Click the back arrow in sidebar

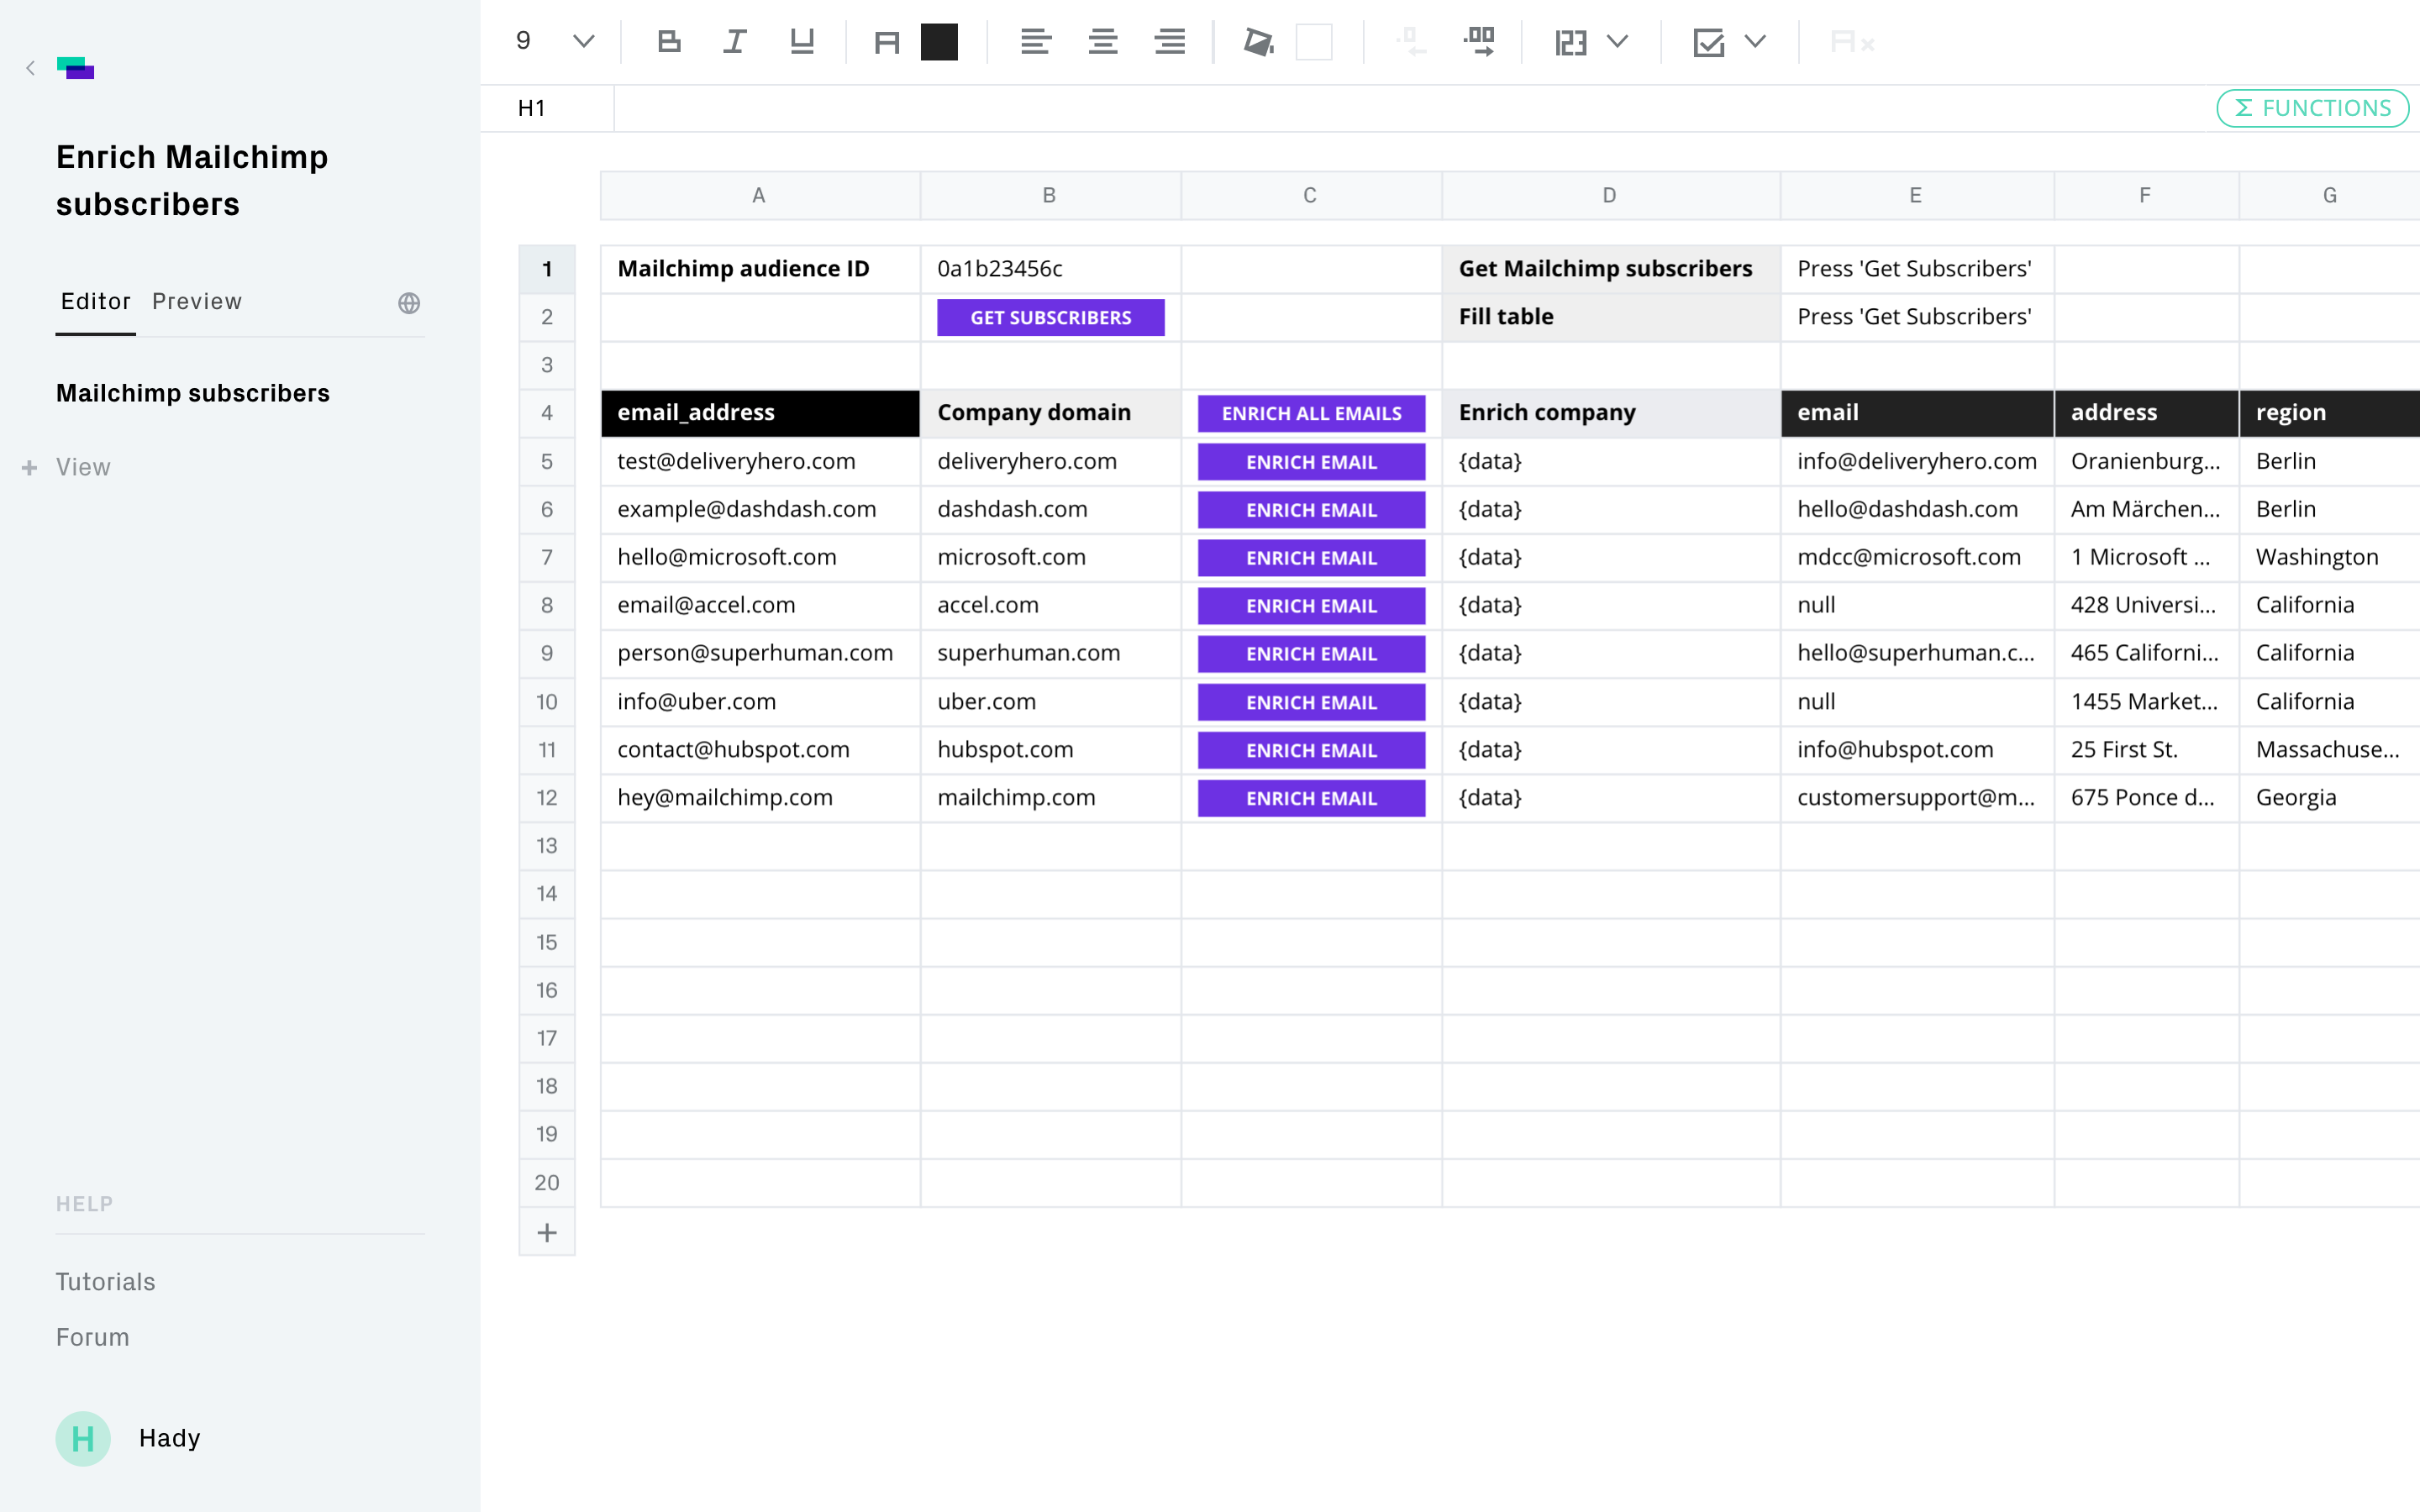pyautogui.click(x=30, y=68)
